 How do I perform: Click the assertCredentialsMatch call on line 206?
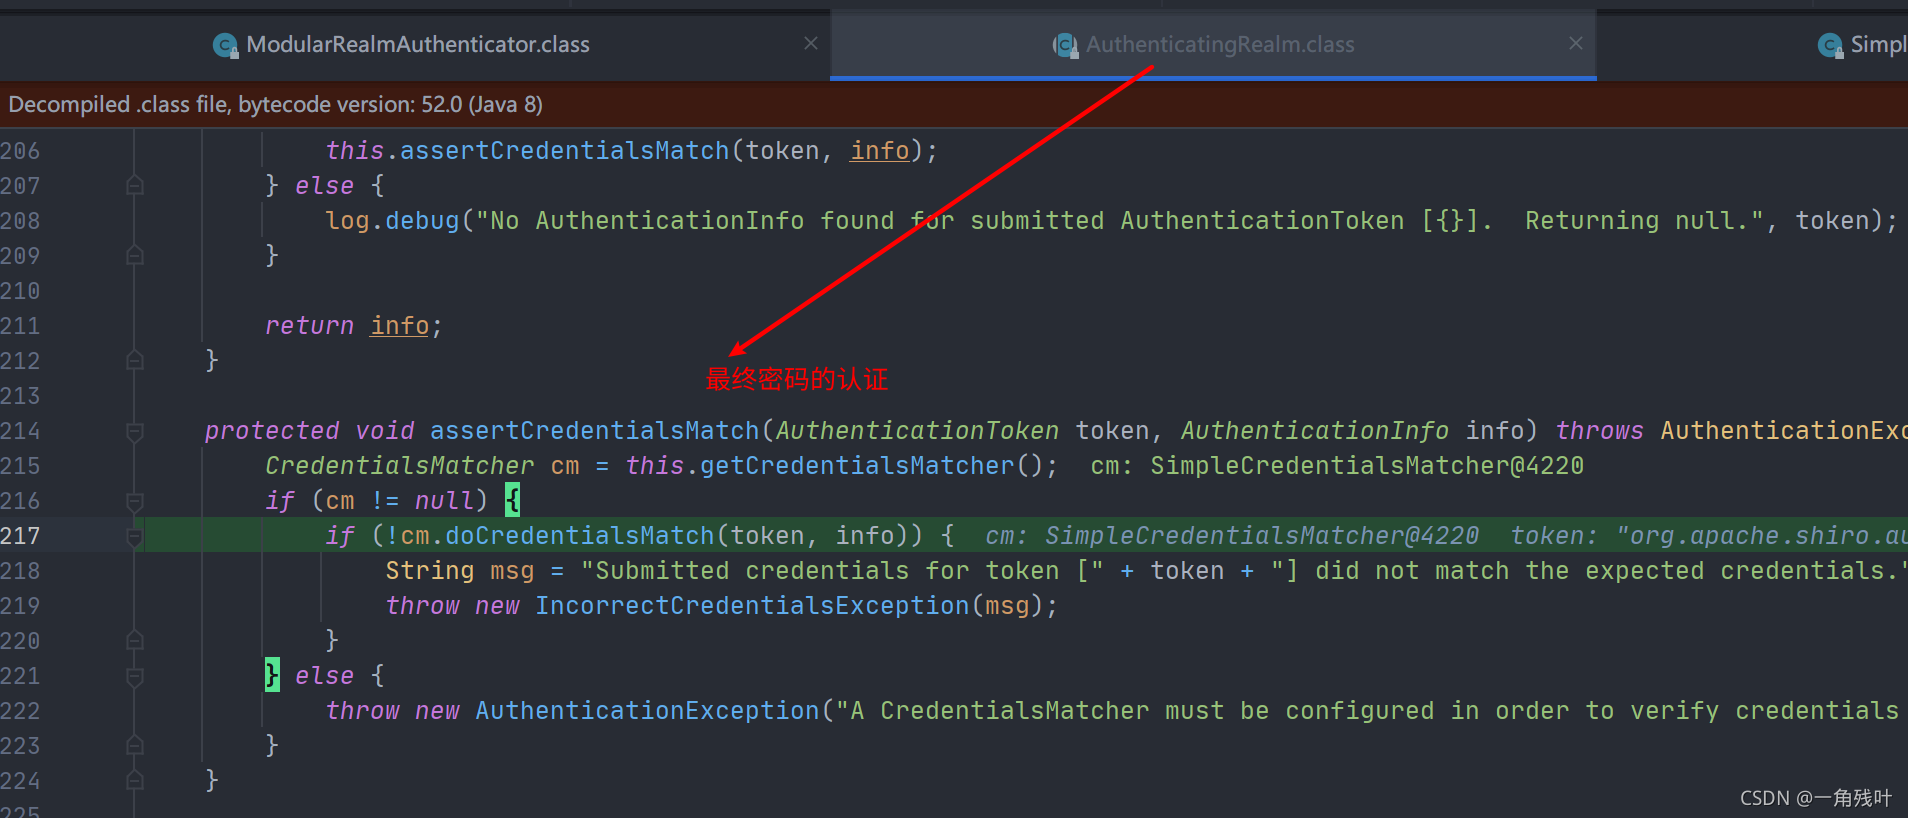tap(565, 151)
